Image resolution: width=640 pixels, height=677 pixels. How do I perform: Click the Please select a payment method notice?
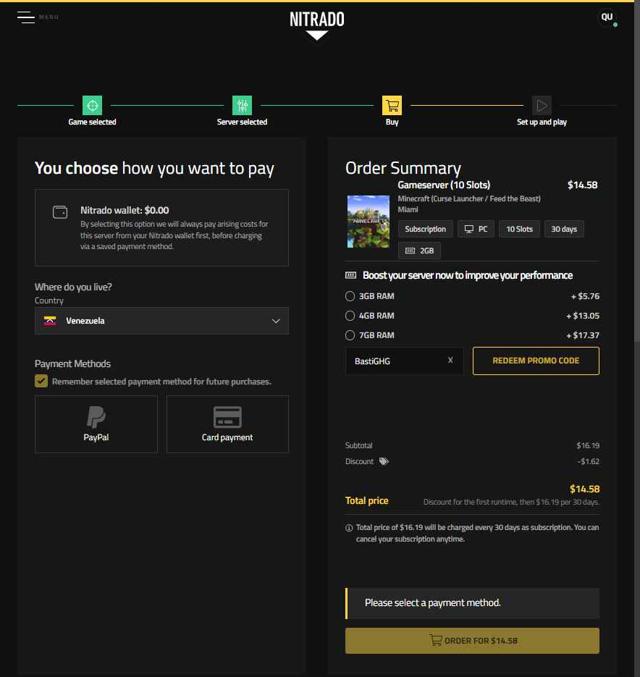(472, 603)
